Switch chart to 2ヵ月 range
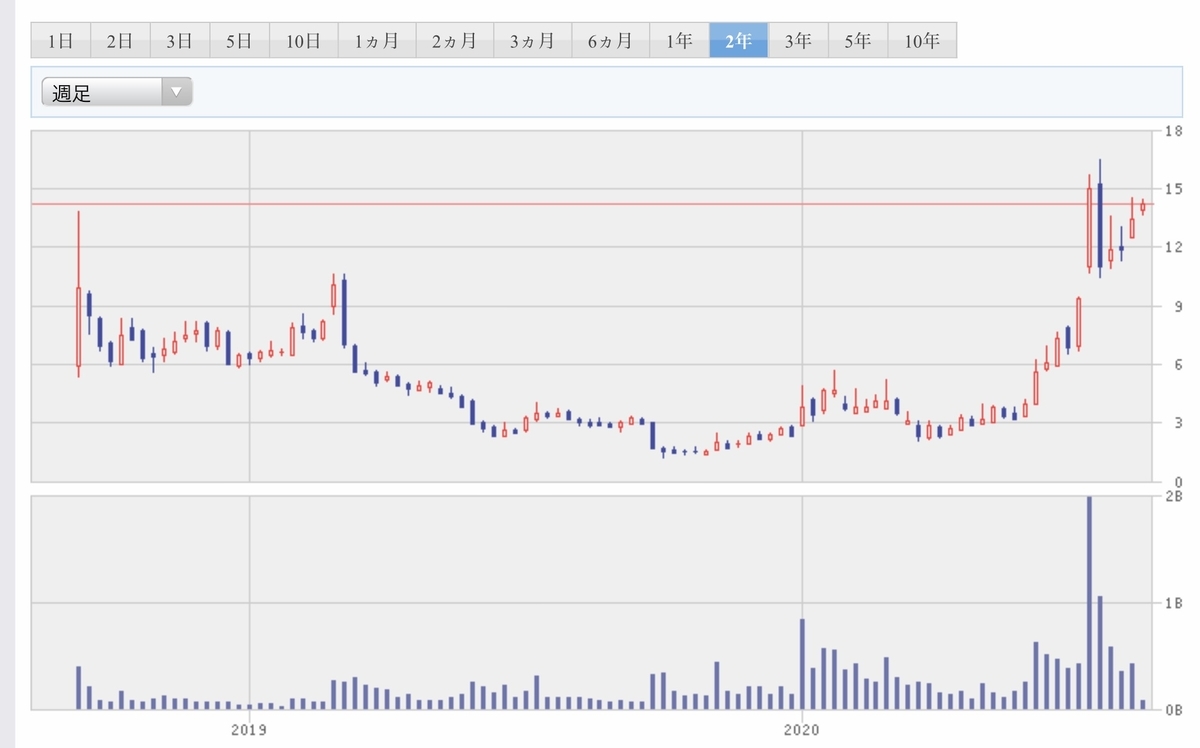1200x748 pixels. [x=454, y=41]
